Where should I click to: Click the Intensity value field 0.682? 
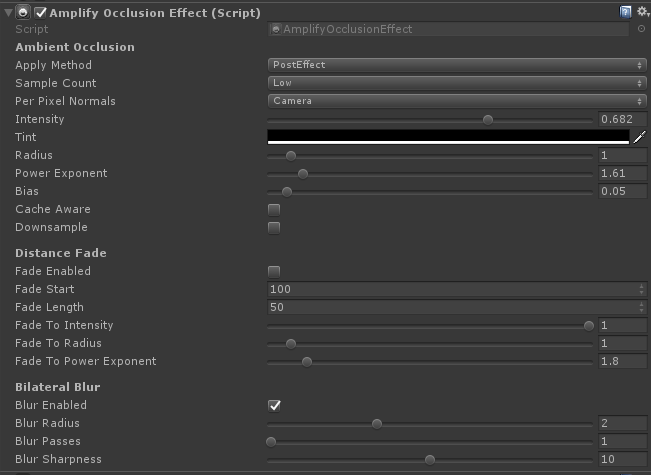pyautogui.click(x=622, y=119)
